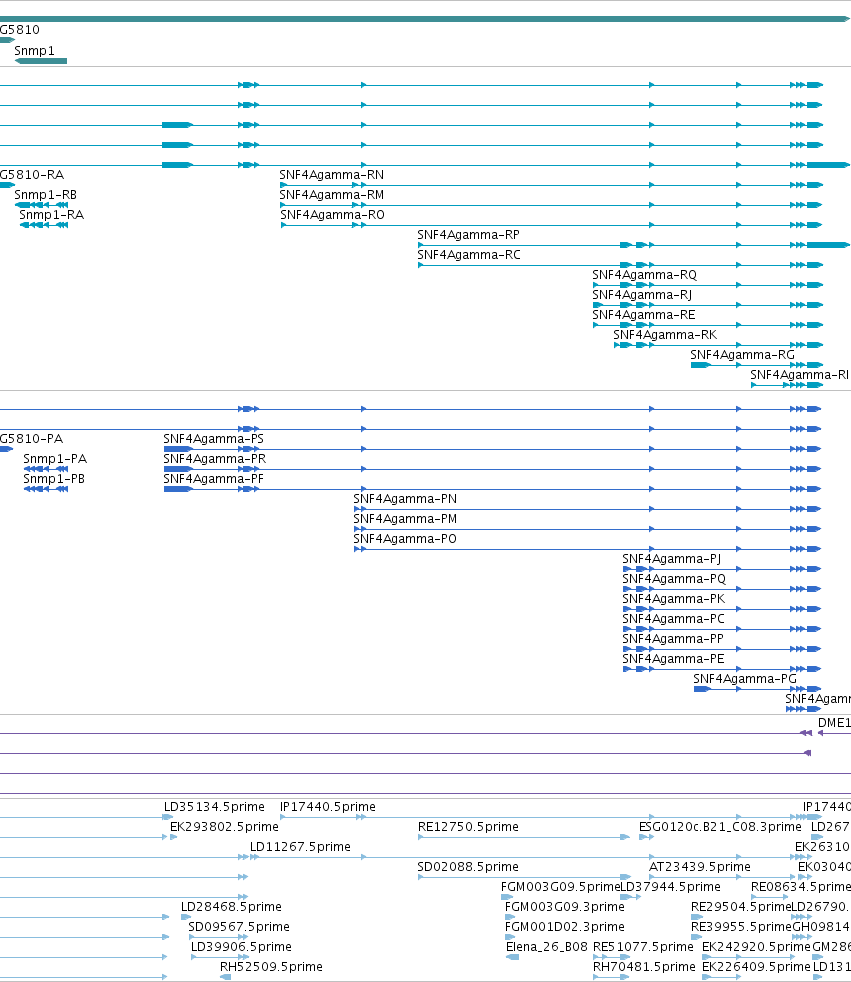This screenshot has width=851, height=982.
Task: Click EST LD11267.5prime label
Action: pos(301,847)
